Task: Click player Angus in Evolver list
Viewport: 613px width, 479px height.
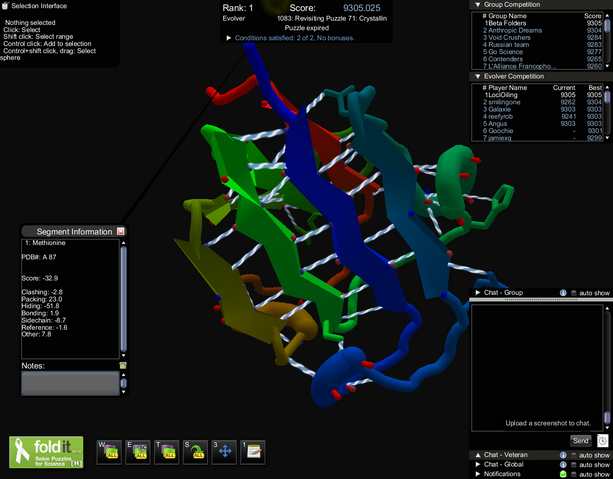Action: pyautogui.click(x=497, y=124)
